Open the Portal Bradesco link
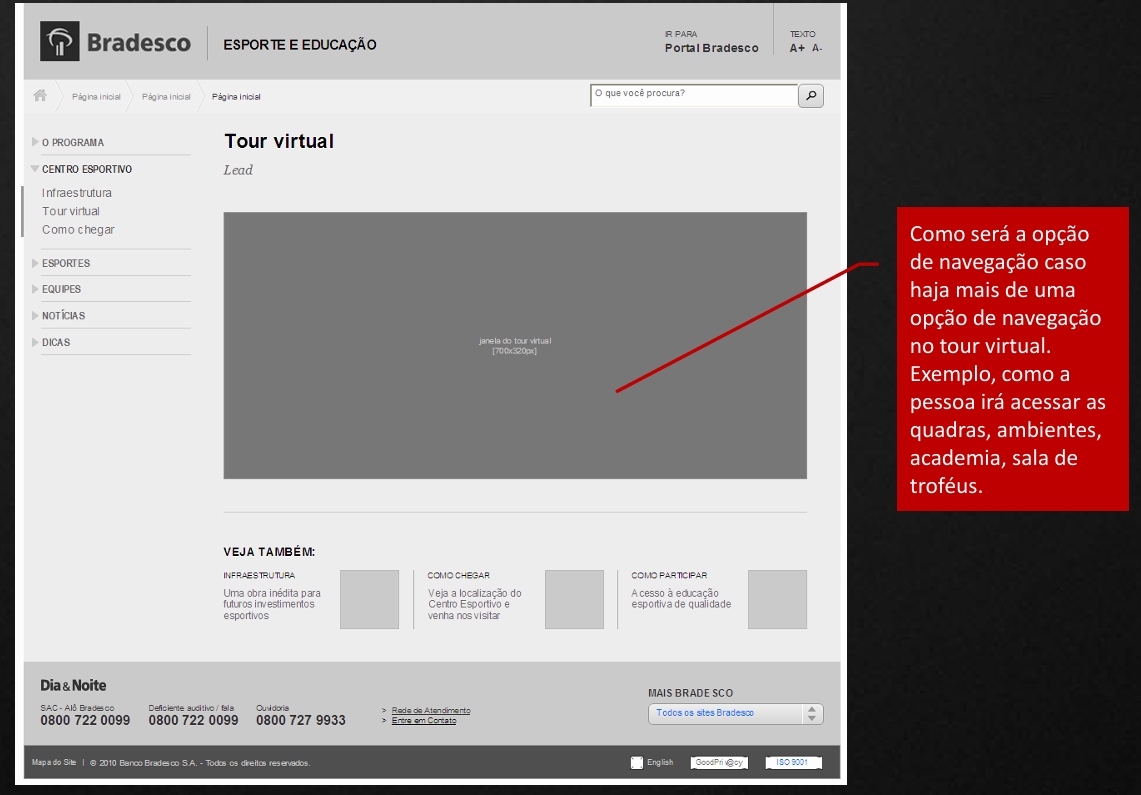Viewport: 1141px width, 795px height. tap(711, 48)
